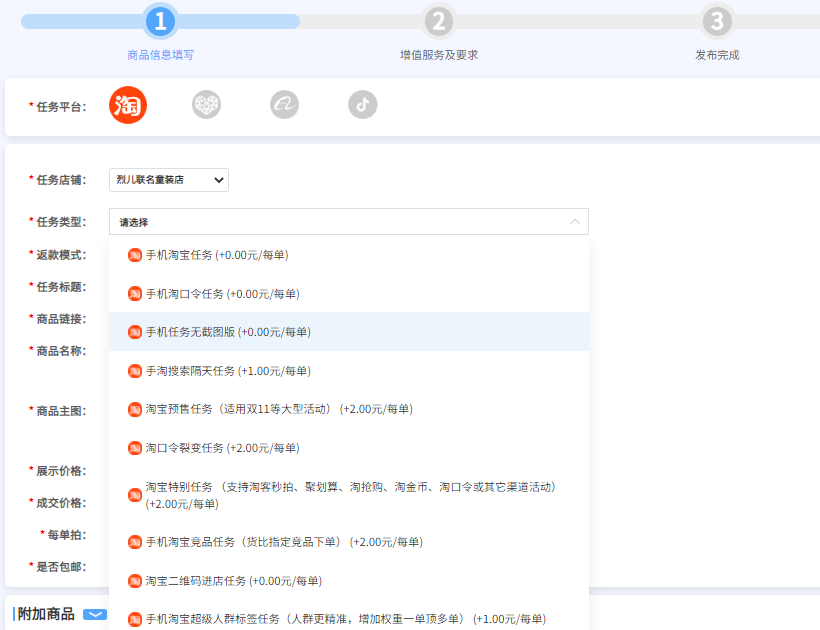The width and height of the screenshot is (820, 630).
Task: Select the cursive-letter gray platform icon
Action: coord(284,104)
